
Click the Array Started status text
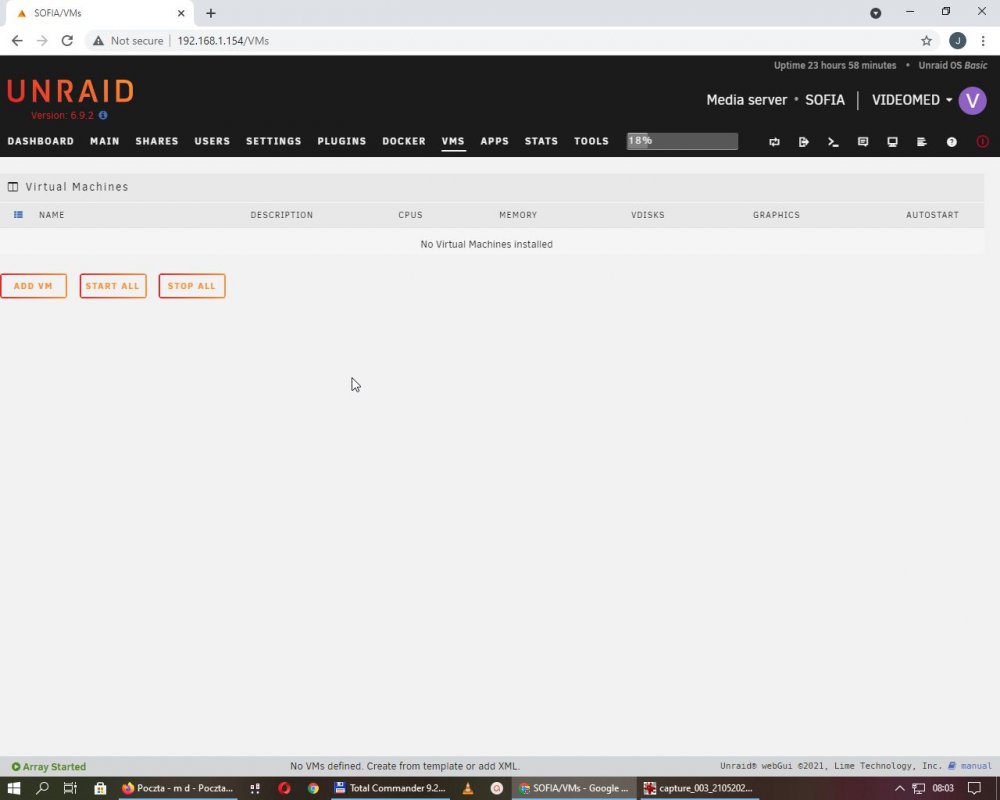point(54,767)
